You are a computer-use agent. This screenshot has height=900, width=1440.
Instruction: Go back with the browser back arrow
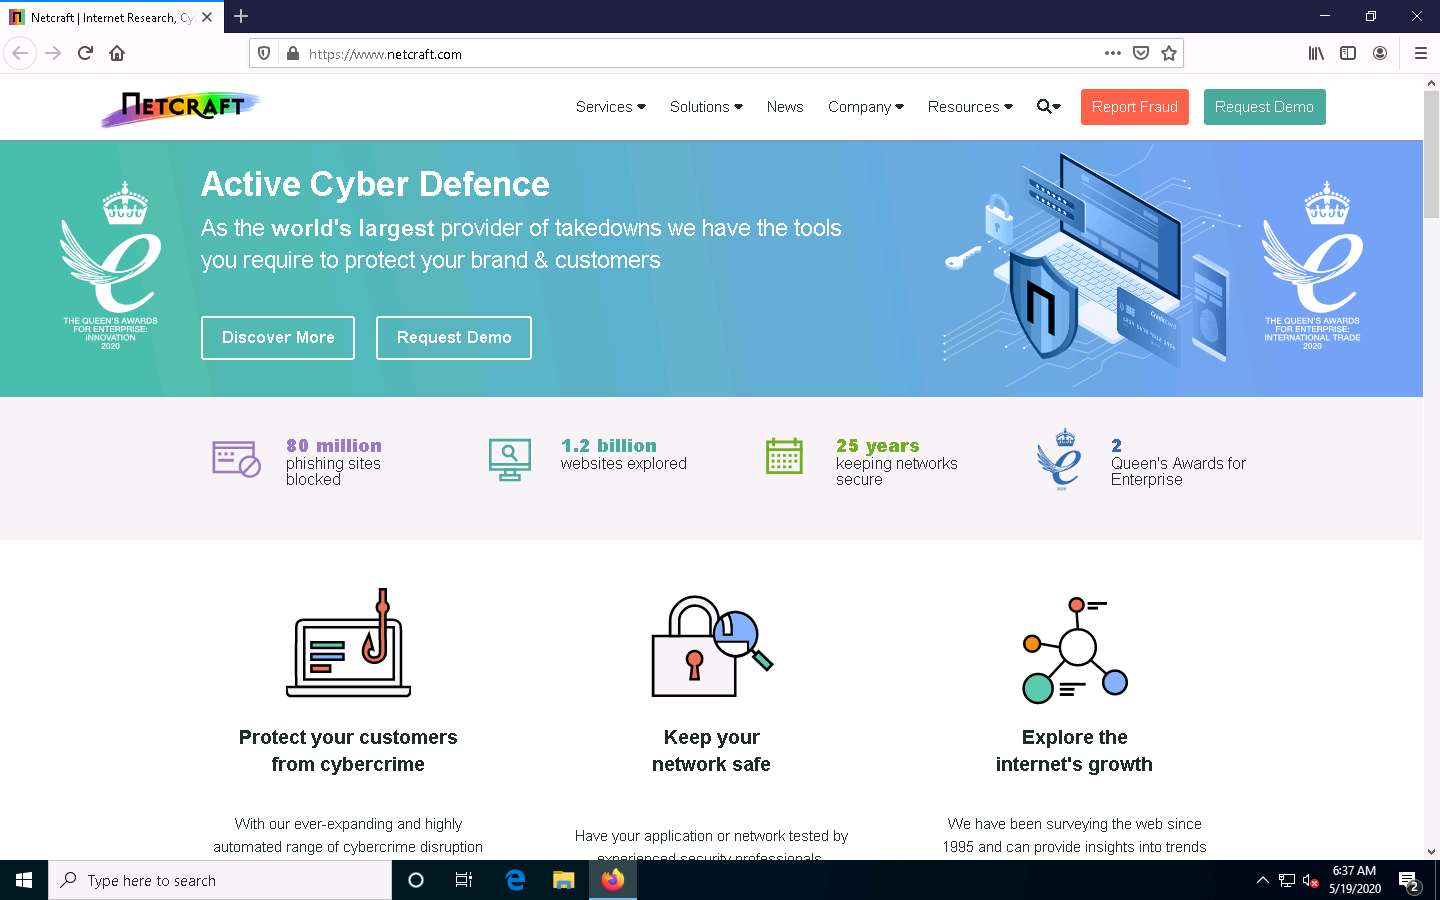(x=20, y=53)
